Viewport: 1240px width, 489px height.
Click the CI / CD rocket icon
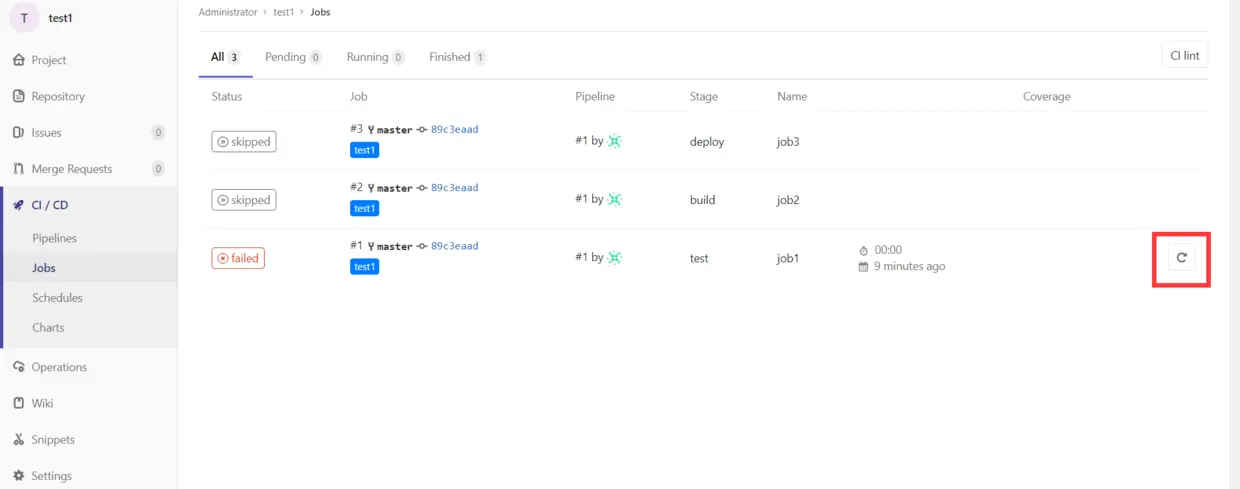coord(18,205)
